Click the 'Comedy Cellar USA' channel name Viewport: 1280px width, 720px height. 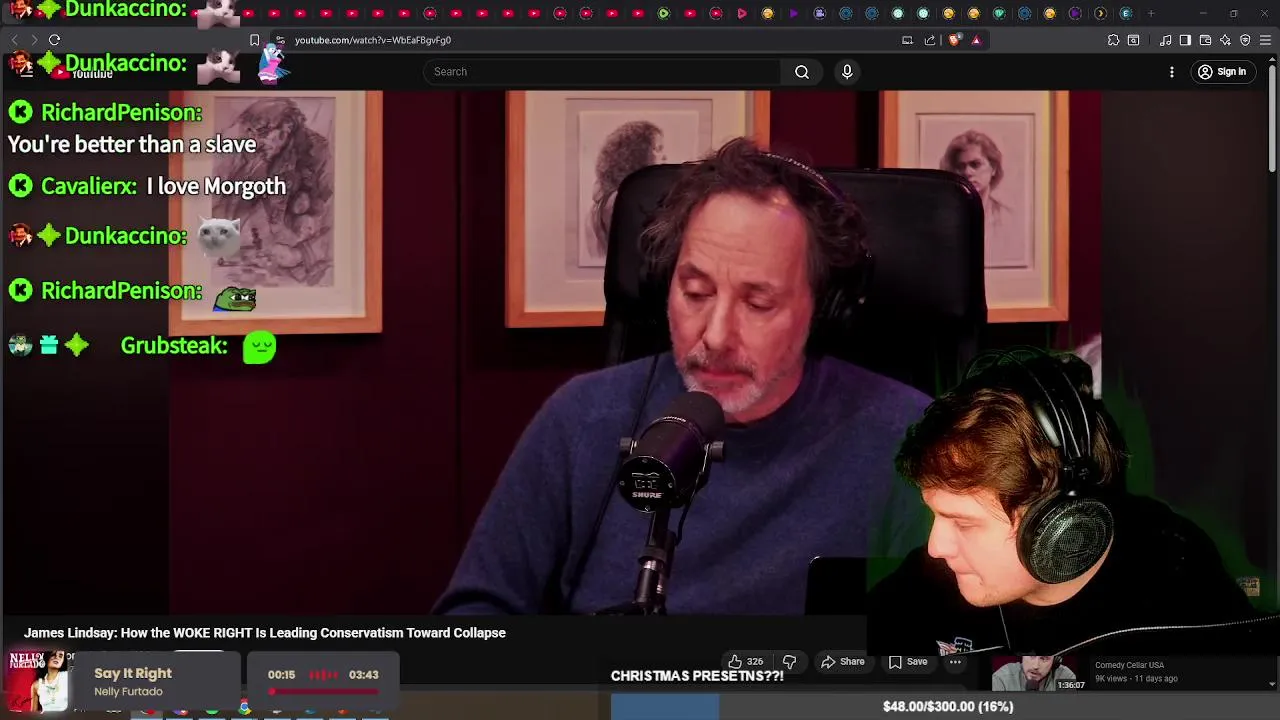click(1129, 665)
